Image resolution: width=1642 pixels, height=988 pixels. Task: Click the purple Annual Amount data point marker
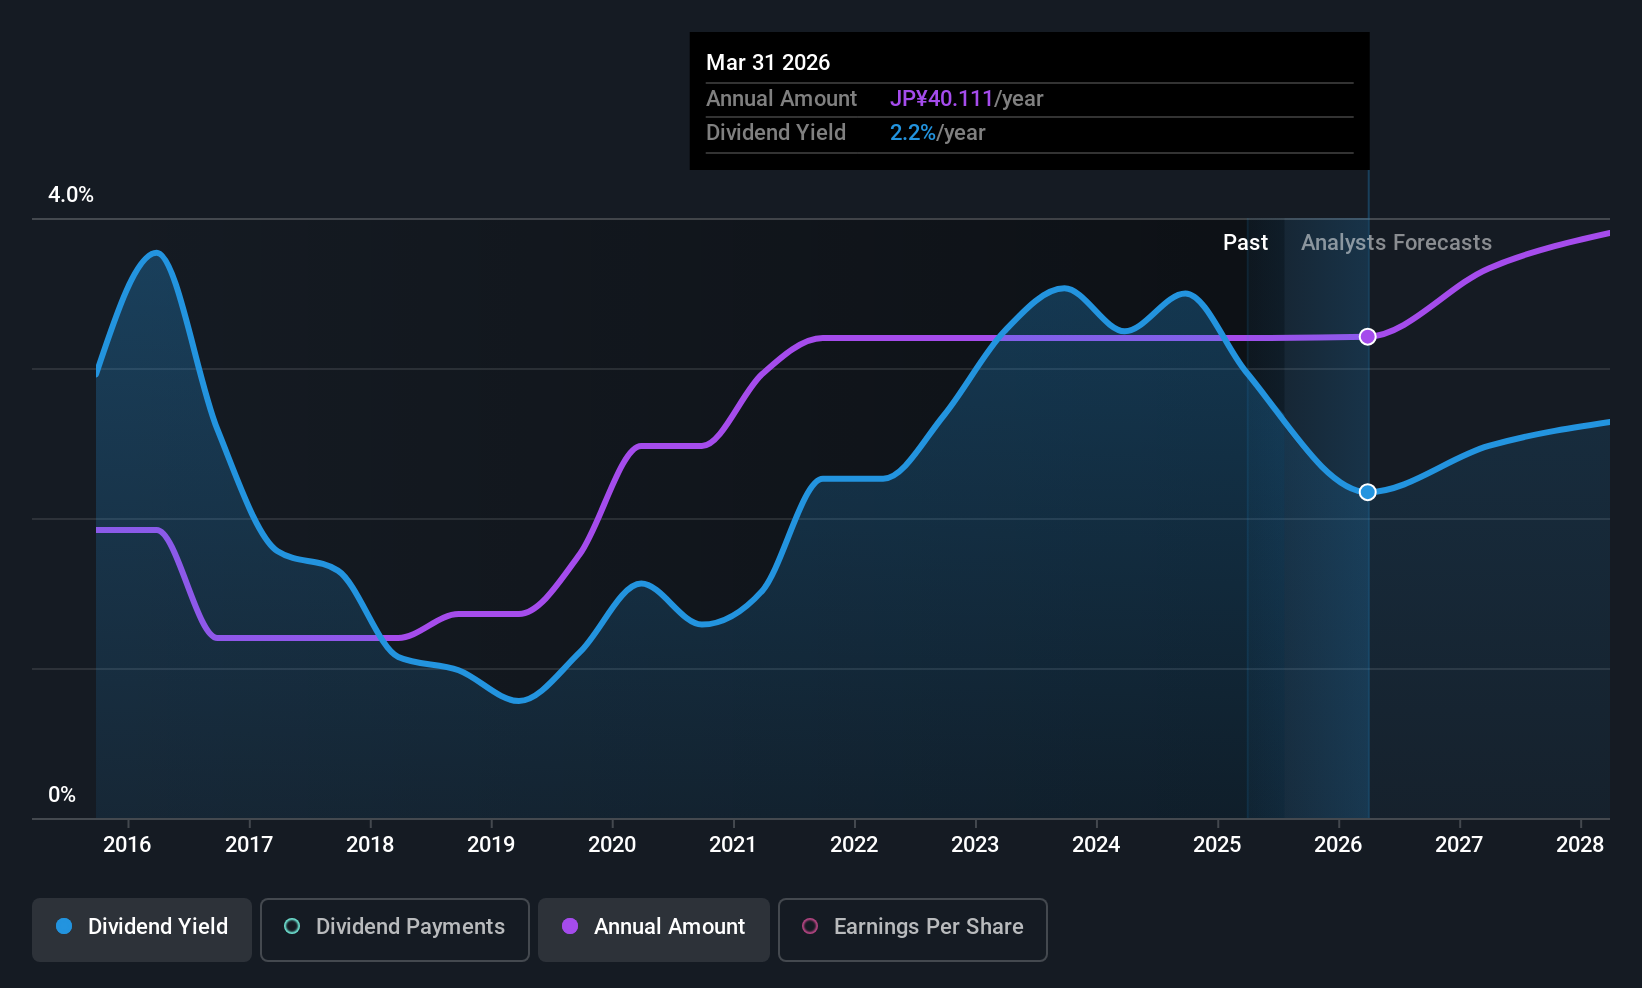[1367, 337]
